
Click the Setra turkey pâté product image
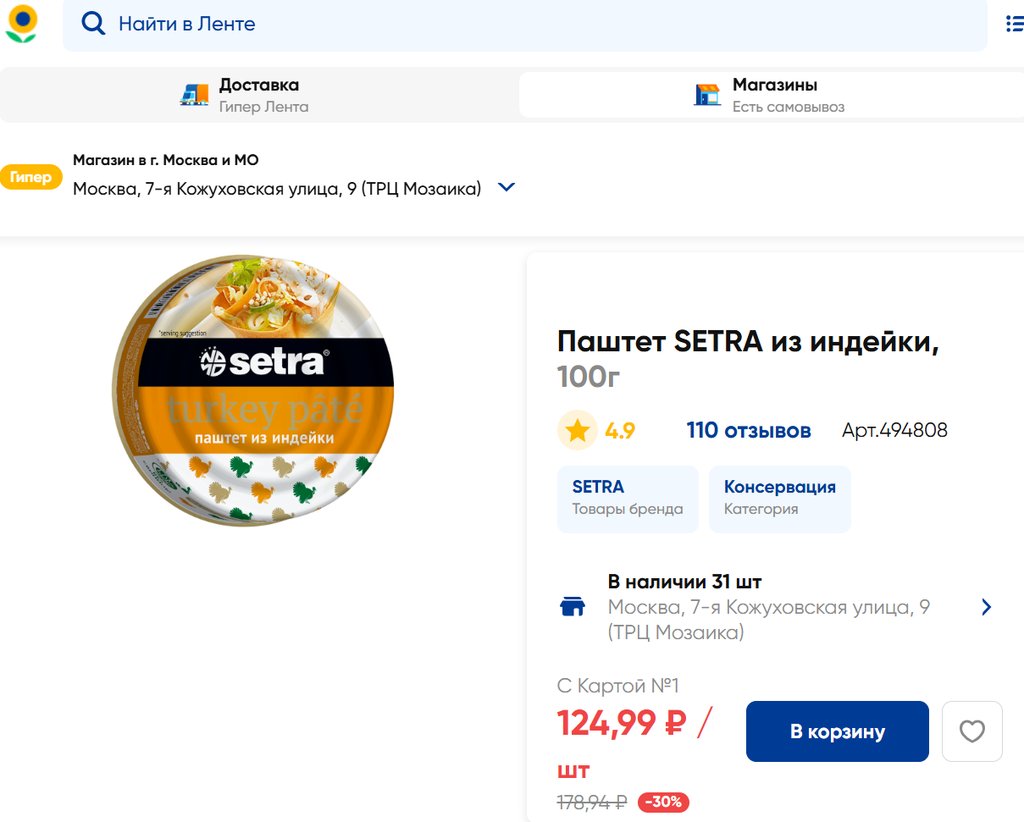(253, 391)
